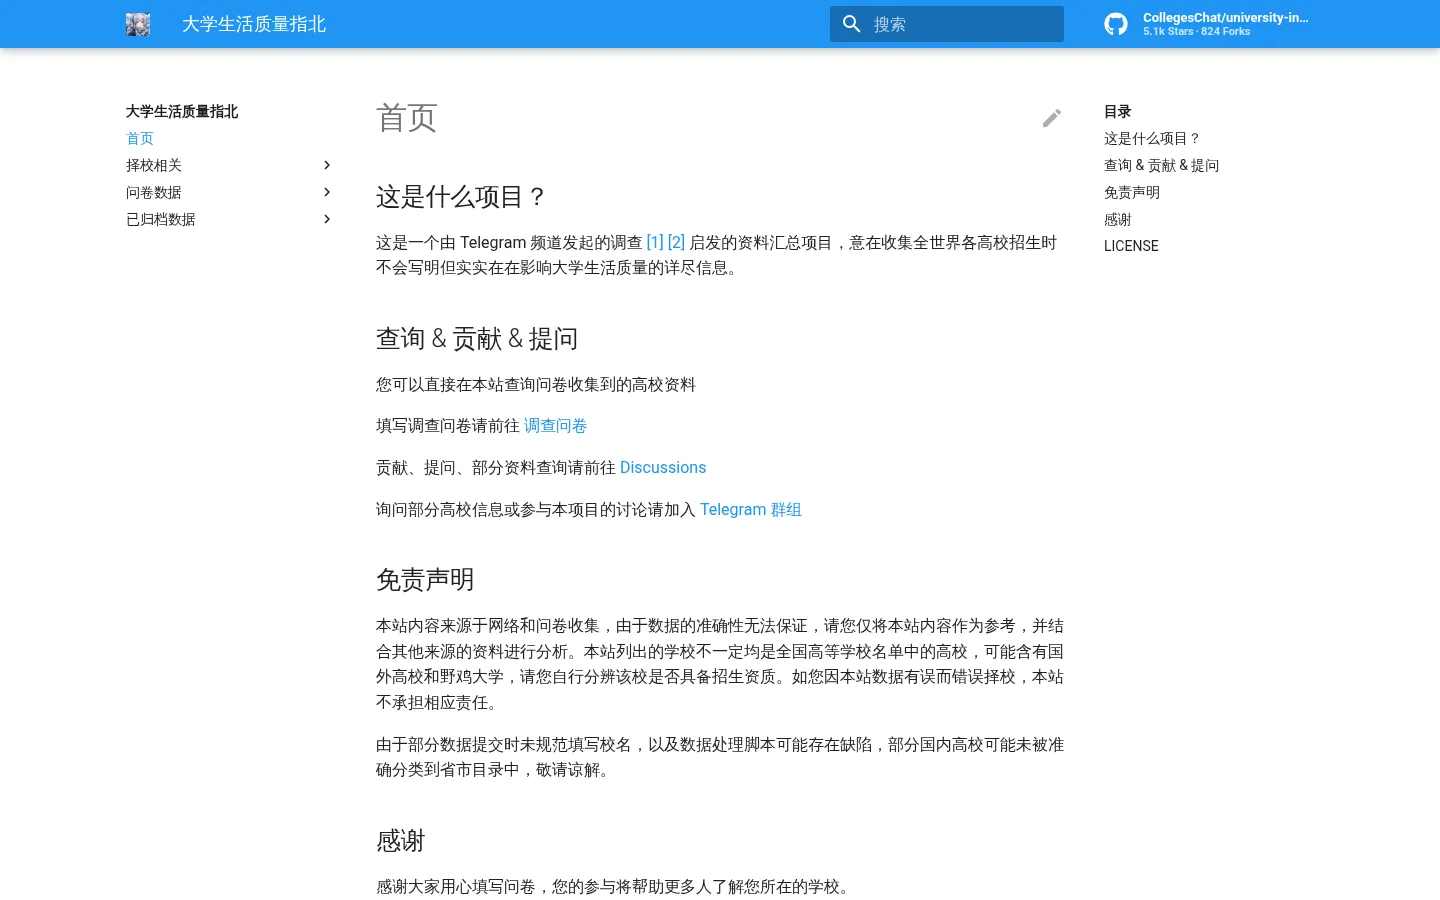The width and height of the screenshot is (1440, 900).
Task: Click the 目录 contents title
Action: 1118,111
